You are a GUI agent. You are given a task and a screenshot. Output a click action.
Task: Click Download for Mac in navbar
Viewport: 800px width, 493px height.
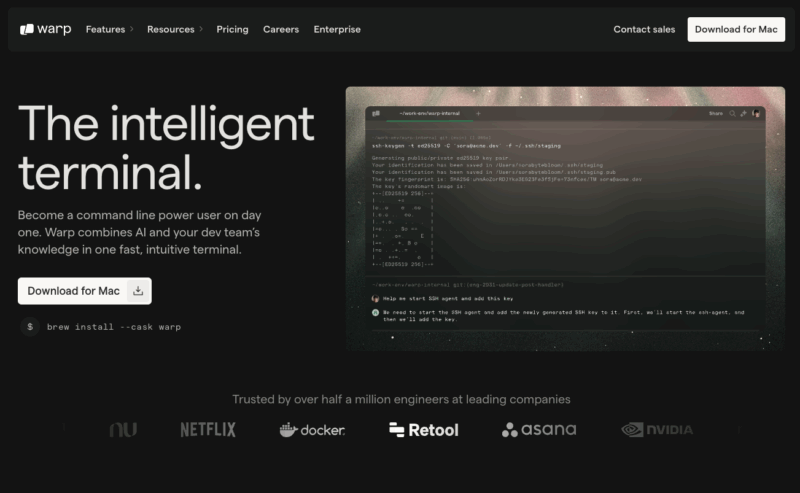tap(736, 29)
